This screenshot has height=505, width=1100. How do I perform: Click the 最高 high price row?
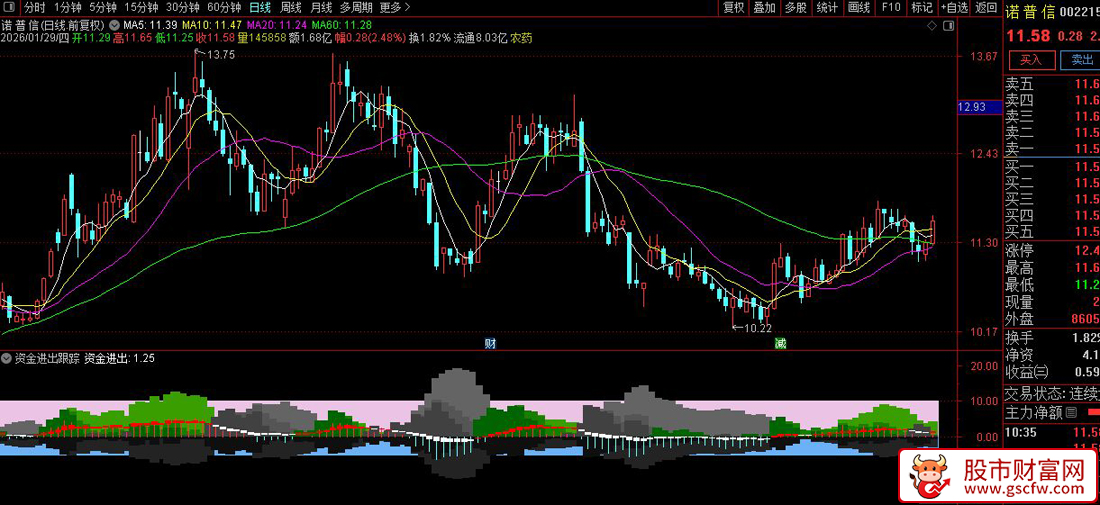pyautogui.click(x=1052, y=268)
